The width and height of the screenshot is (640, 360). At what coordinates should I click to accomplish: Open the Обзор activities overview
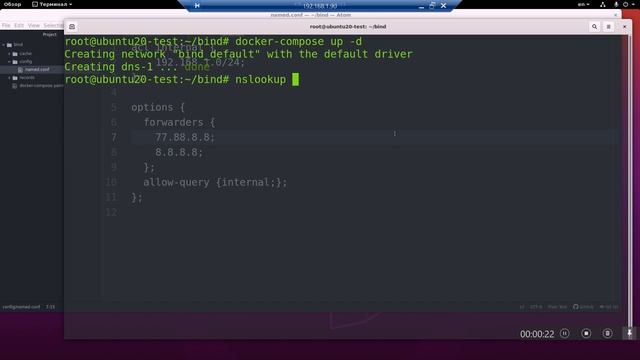point(12,4)
